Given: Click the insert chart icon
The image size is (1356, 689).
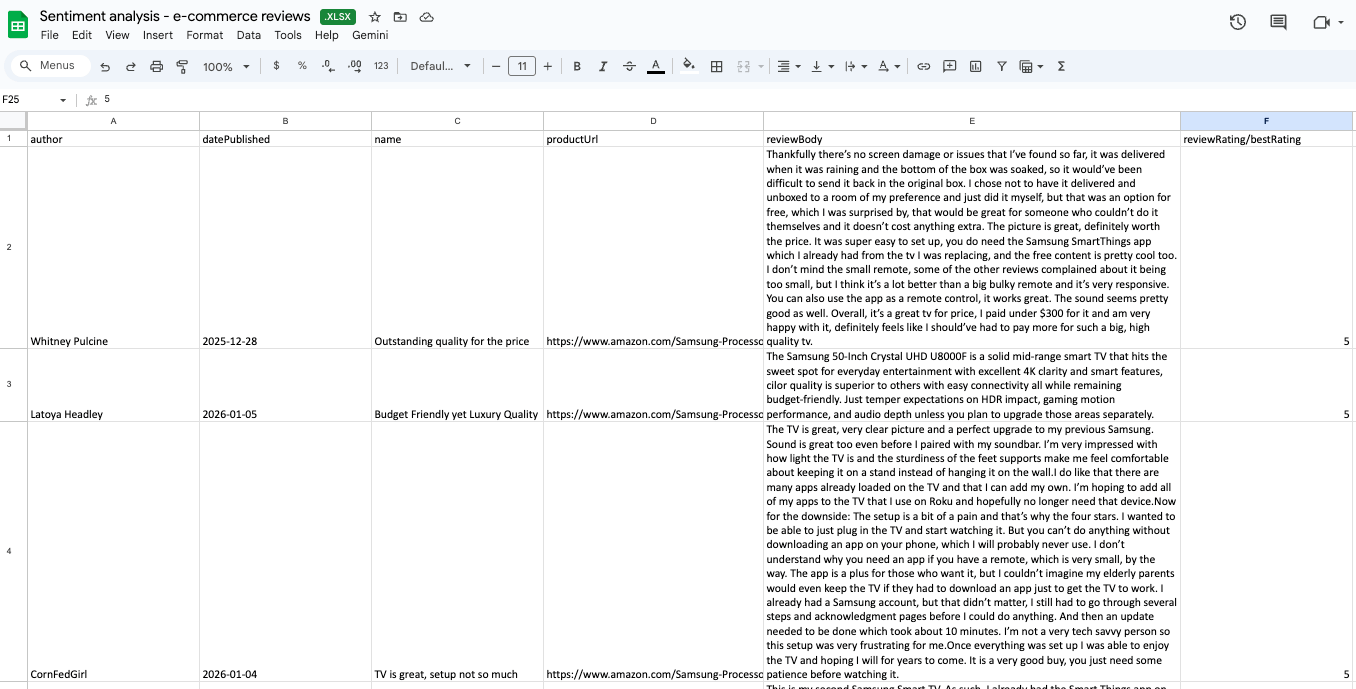Looking at the screenshot, I should [x=975, y=66].
